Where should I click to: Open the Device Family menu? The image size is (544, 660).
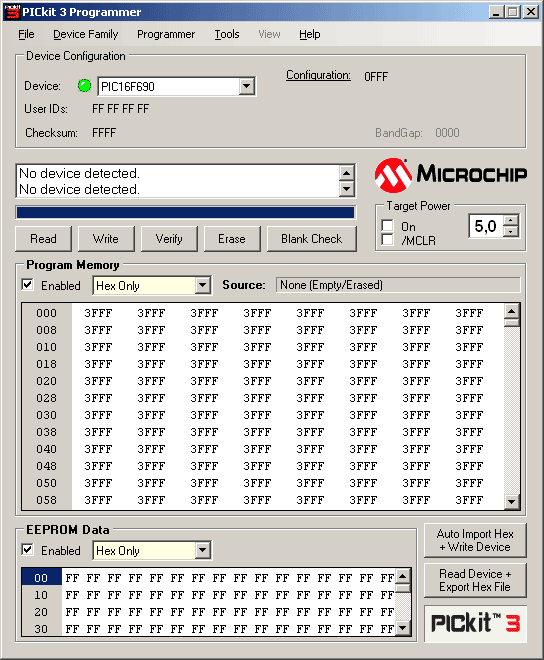(x=85, y=34)
